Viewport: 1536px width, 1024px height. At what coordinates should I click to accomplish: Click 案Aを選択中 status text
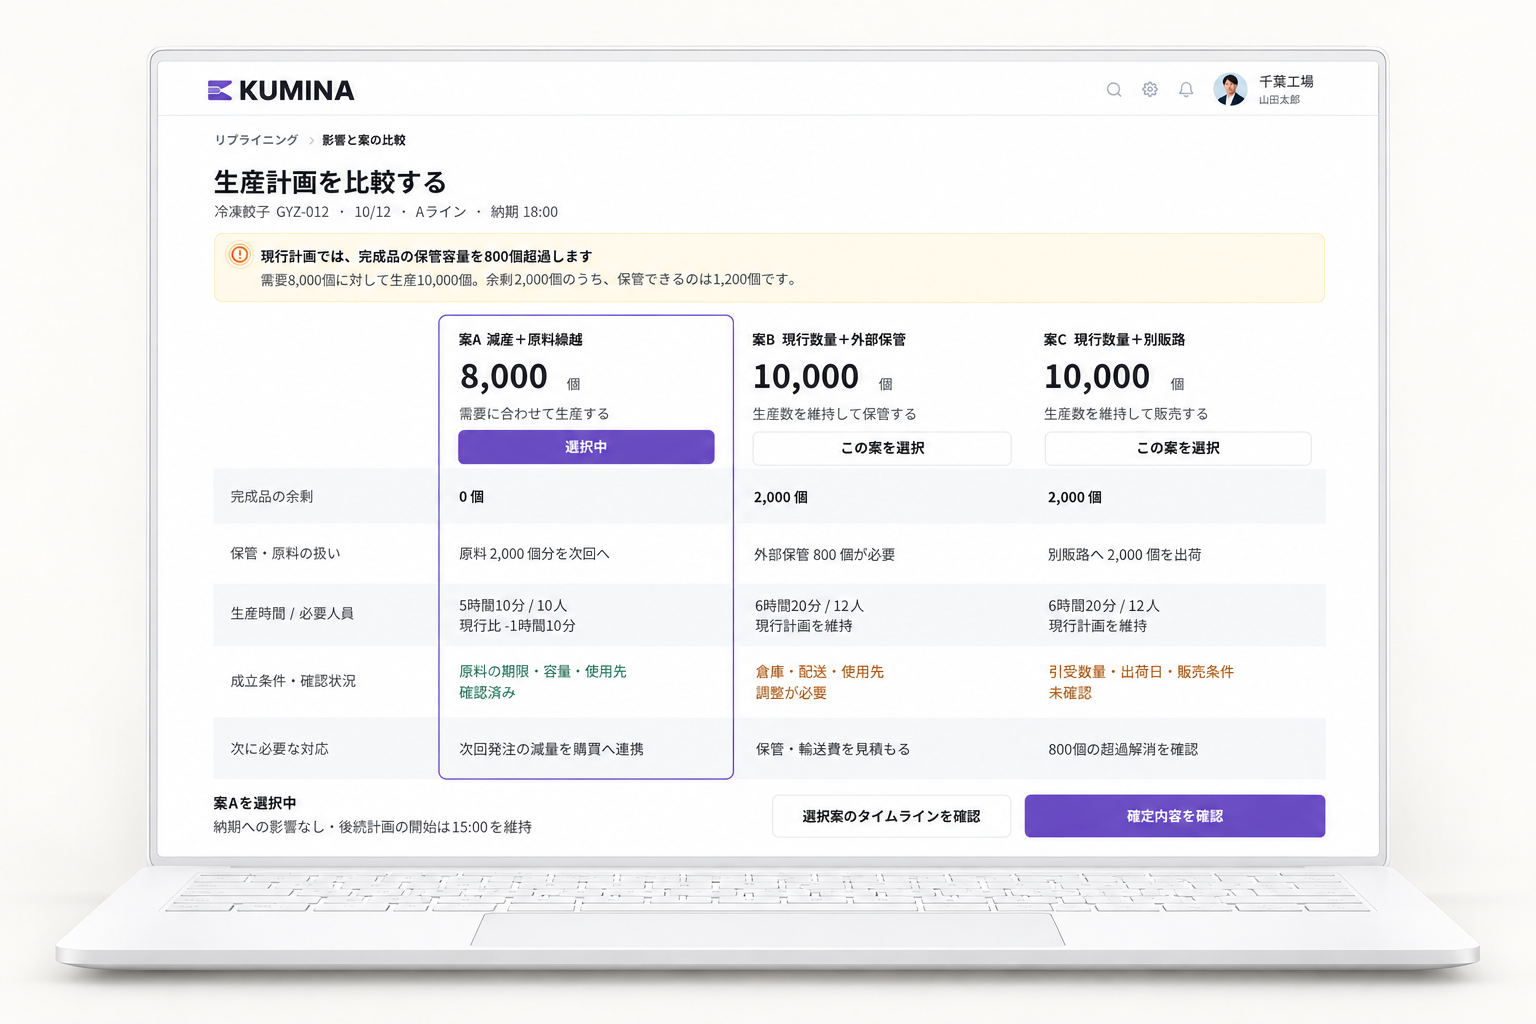[x=255, y=803]
